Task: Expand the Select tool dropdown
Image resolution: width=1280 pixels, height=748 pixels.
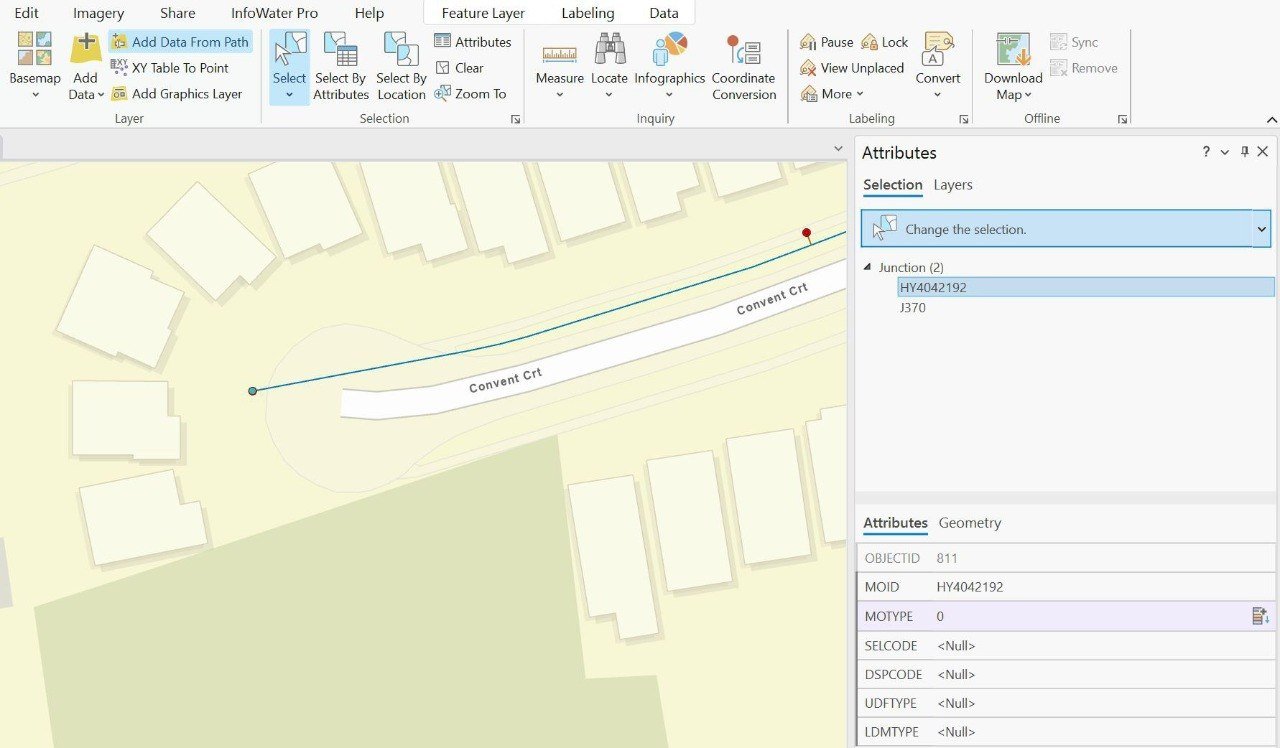Action: pos(289,95)
